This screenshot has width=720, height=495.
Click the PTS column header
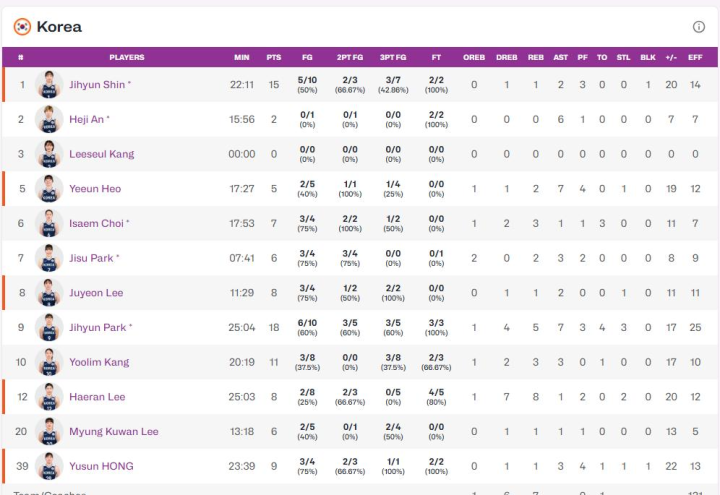274,57
